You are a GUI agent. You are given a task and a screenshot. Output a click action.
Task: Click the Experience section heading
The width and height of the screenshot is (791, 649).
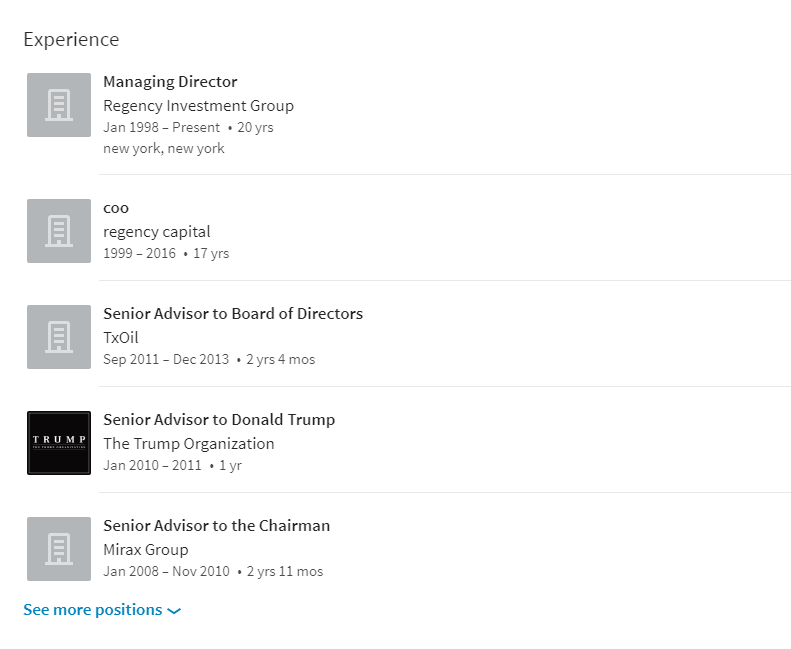[71, 40]
